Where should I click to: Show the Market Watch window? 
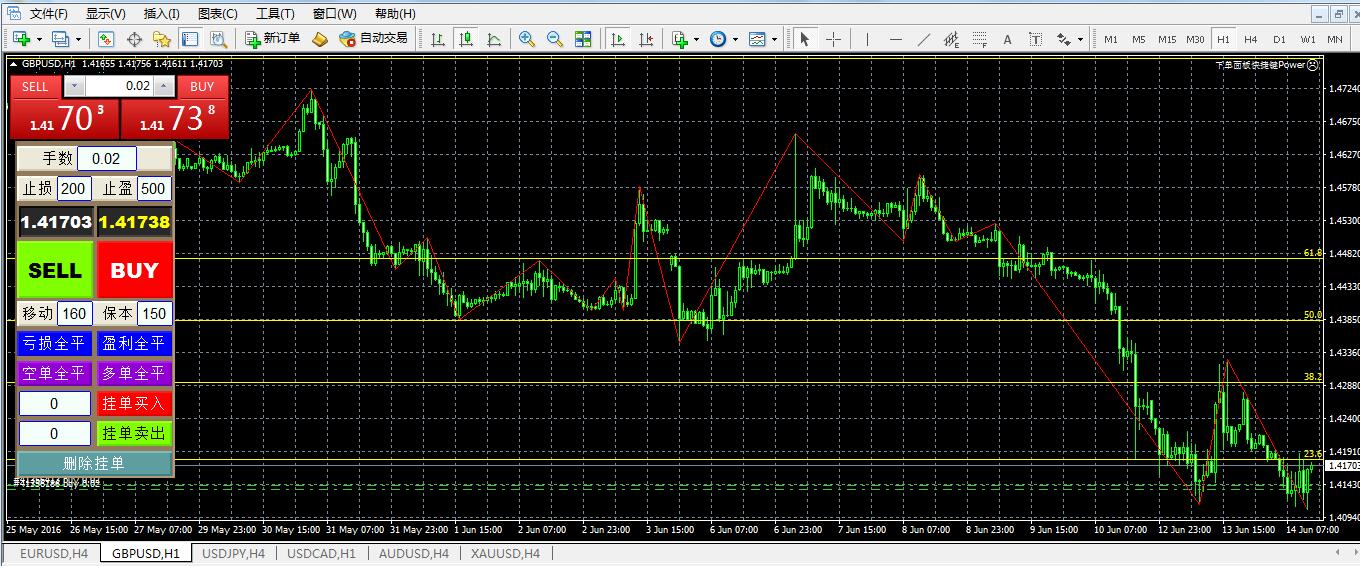coord(106,39)
